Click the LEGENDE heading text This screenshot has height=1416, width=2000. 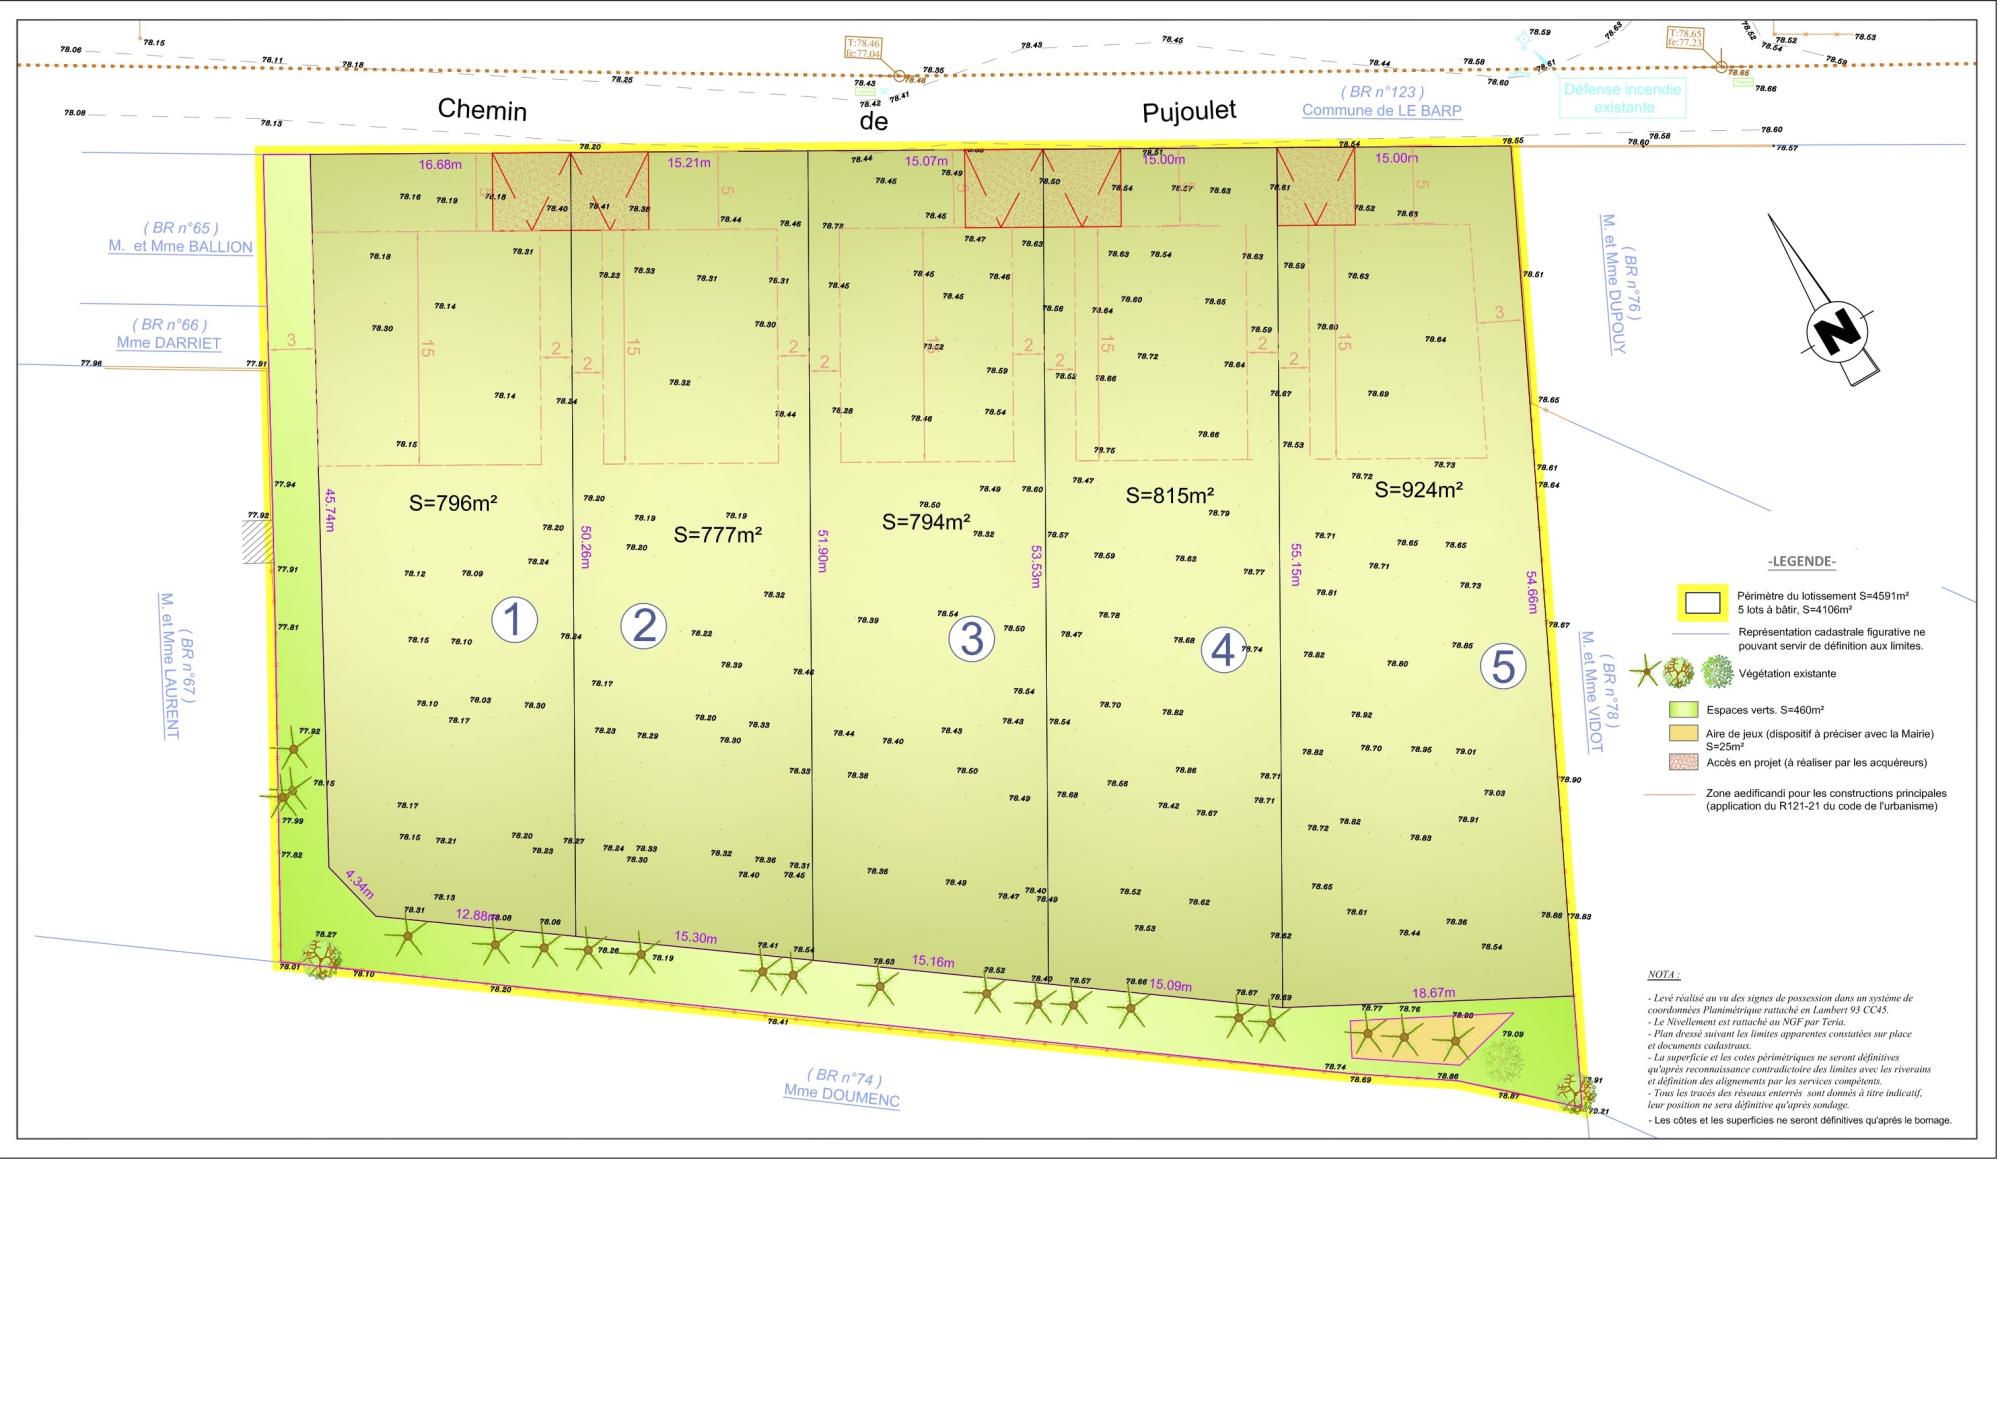tap(1801, 562)
